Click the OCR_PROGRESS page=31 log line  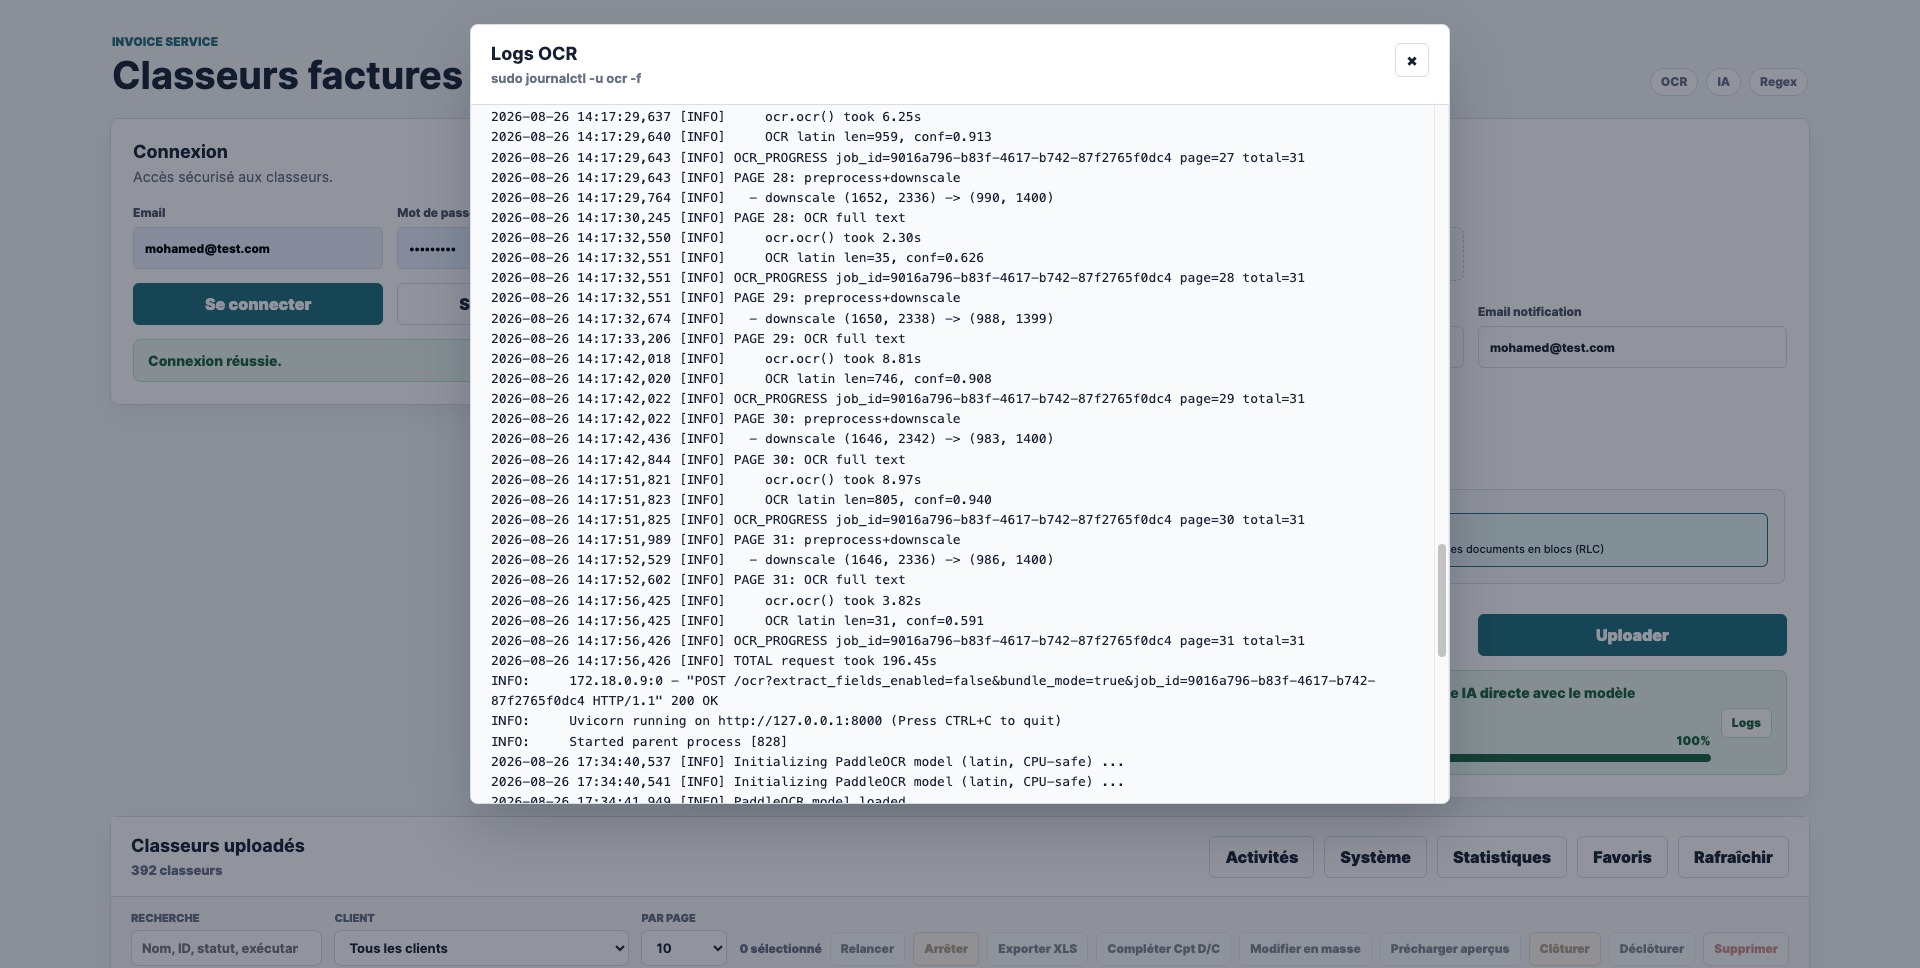coord(898,641)
